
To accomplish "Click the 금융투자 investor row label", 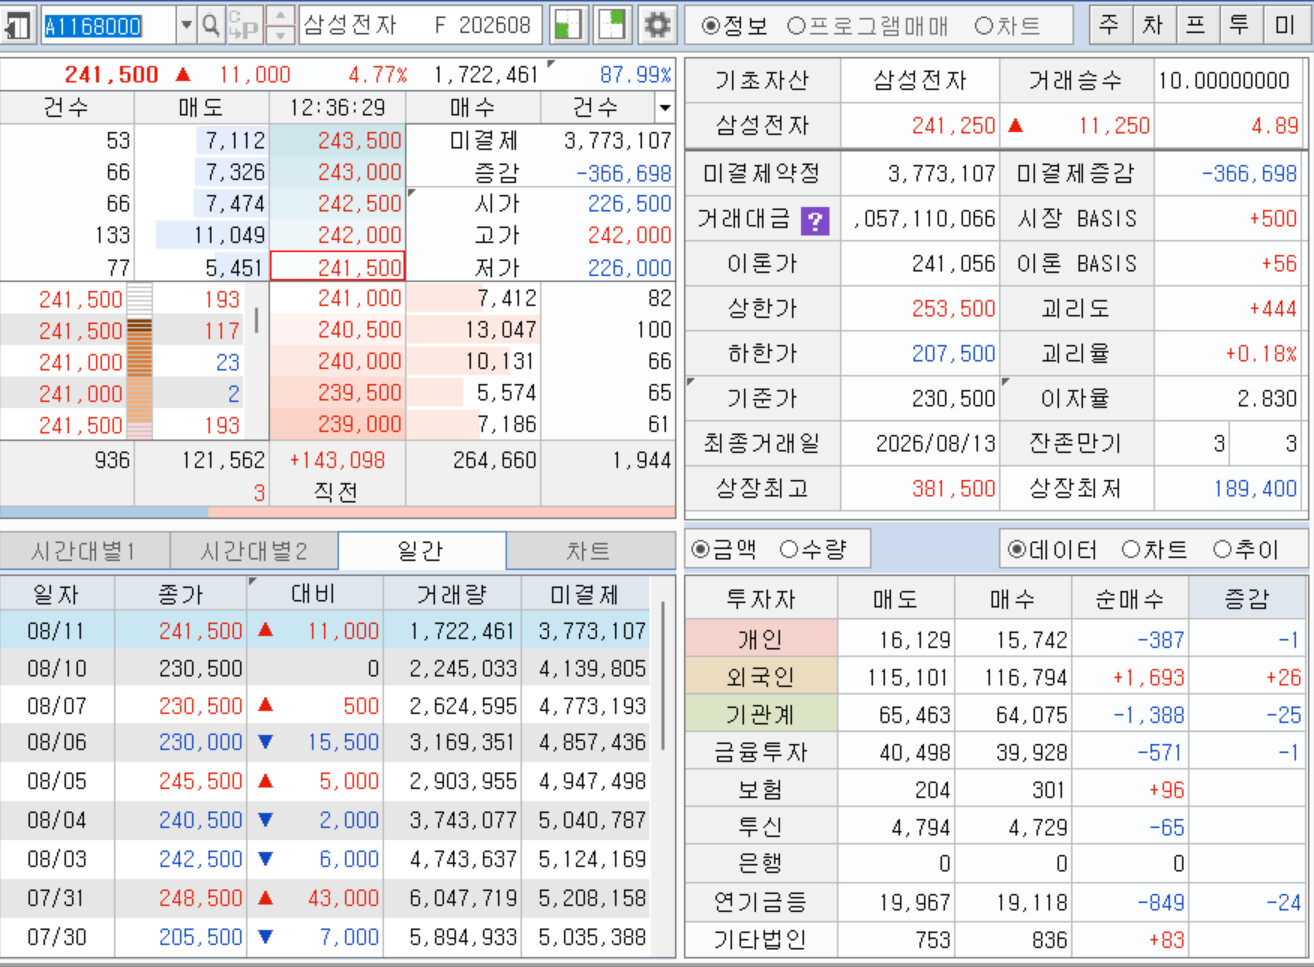I will 761,752.
